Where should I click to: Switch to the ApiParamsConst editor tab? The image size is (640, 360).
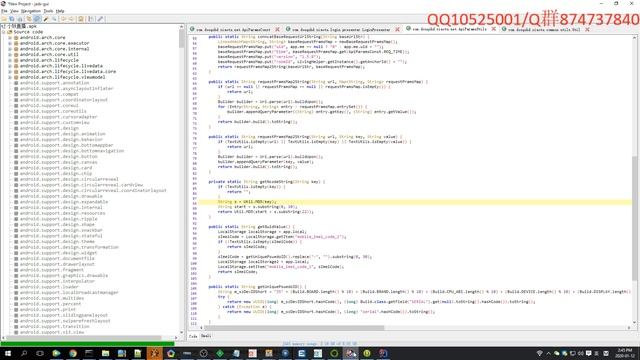(x=233, y=29)
